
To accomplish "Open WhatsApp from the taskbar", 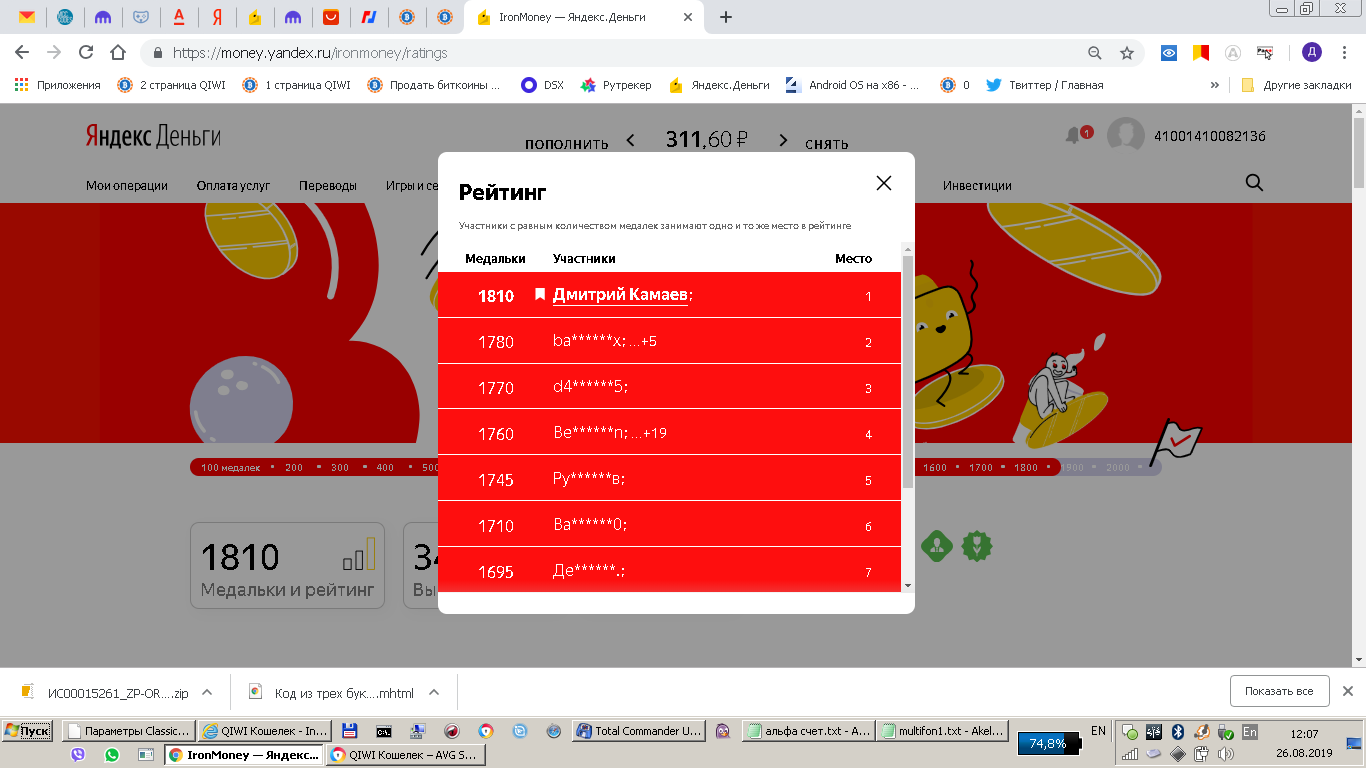I will (111, 755).
